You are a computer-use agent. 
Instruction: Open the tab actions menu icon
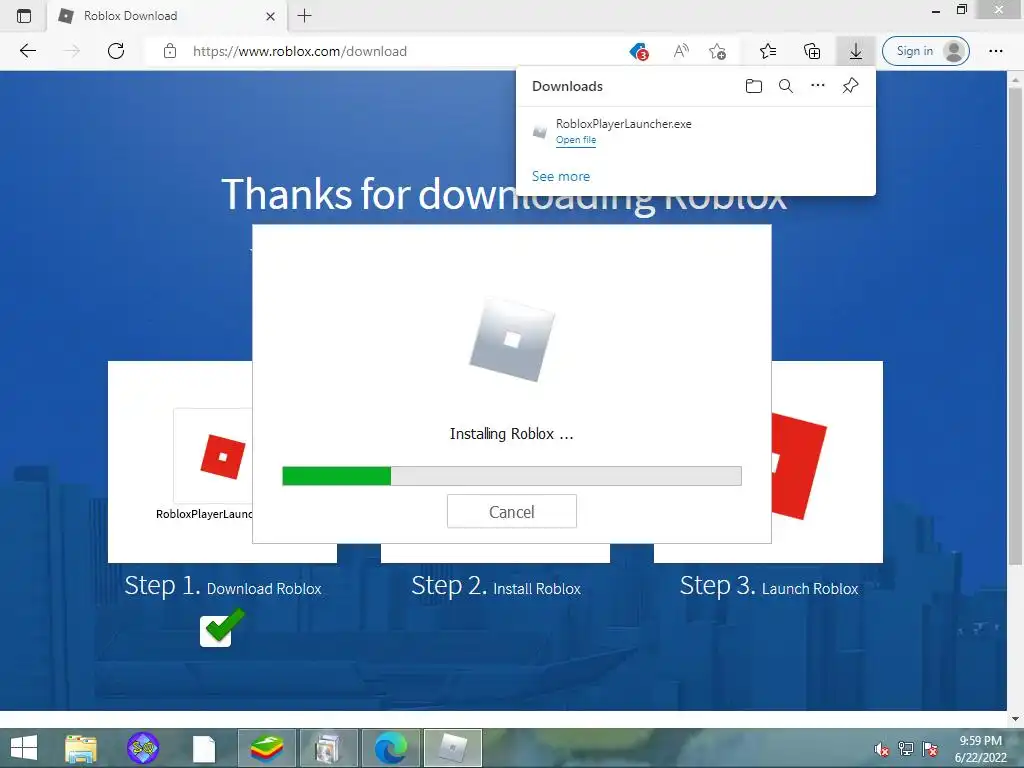point(24,16)
